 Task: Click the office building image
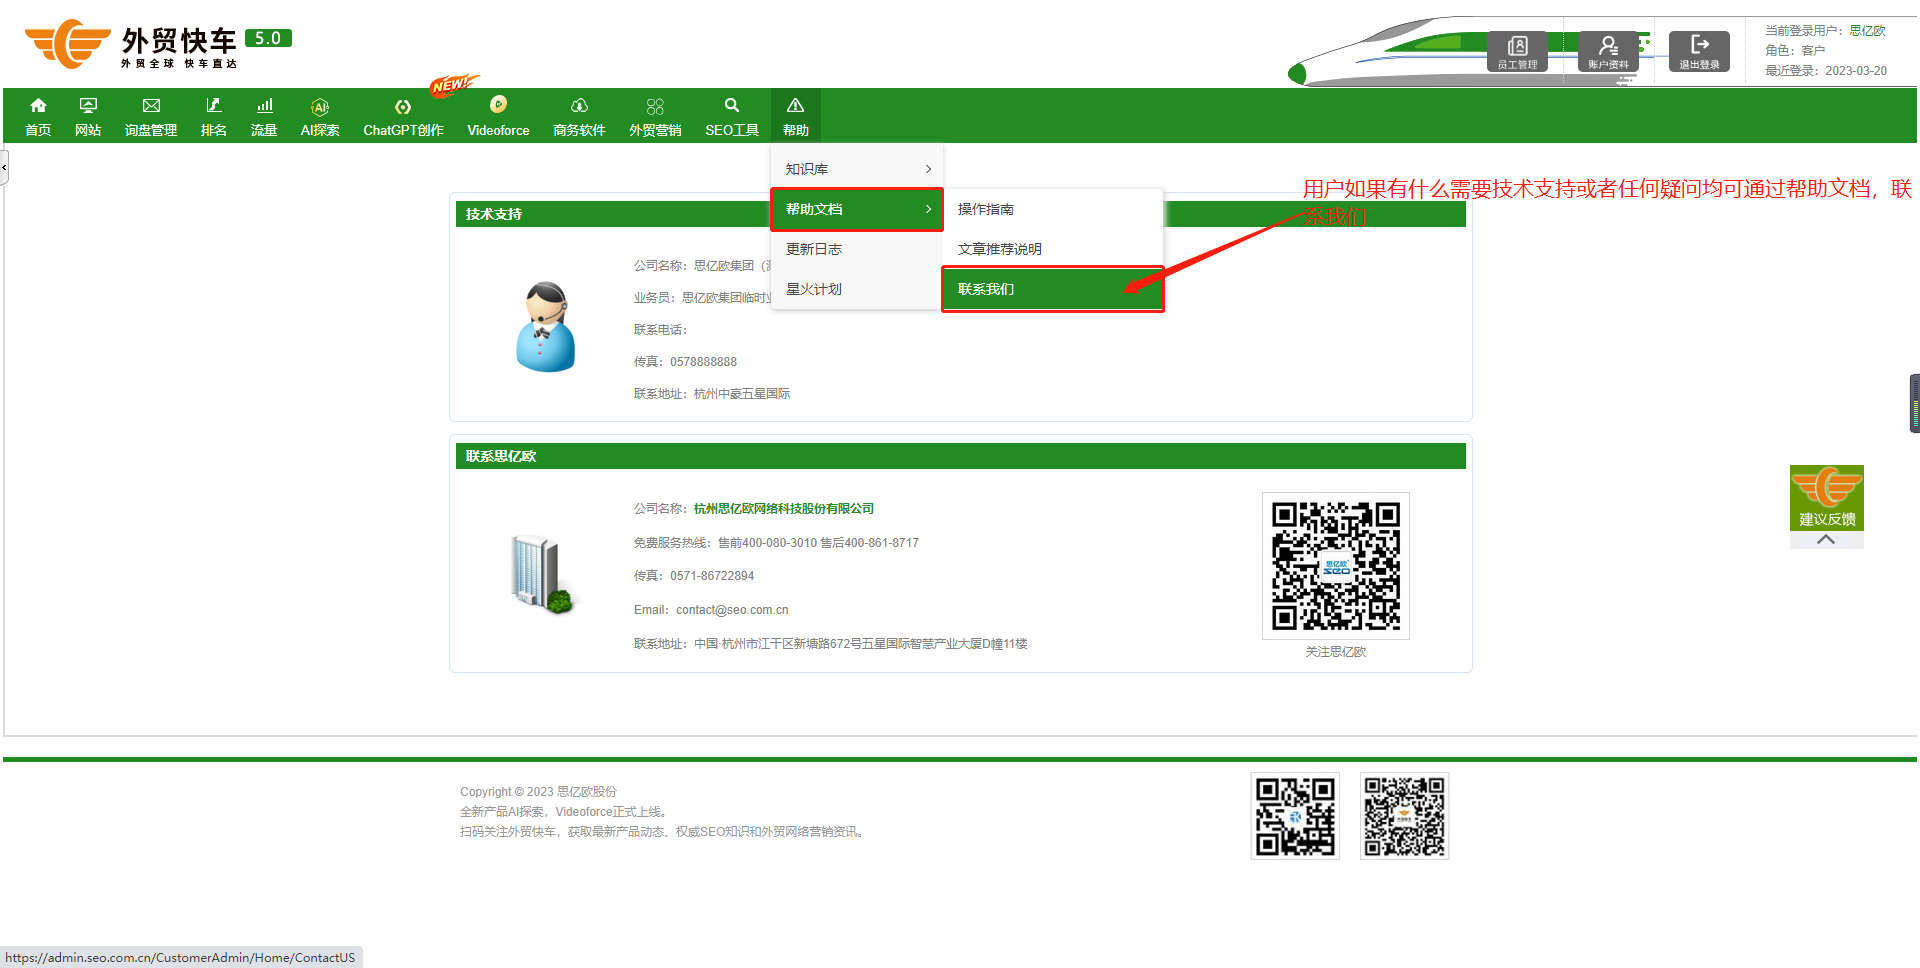click(542, 574)
